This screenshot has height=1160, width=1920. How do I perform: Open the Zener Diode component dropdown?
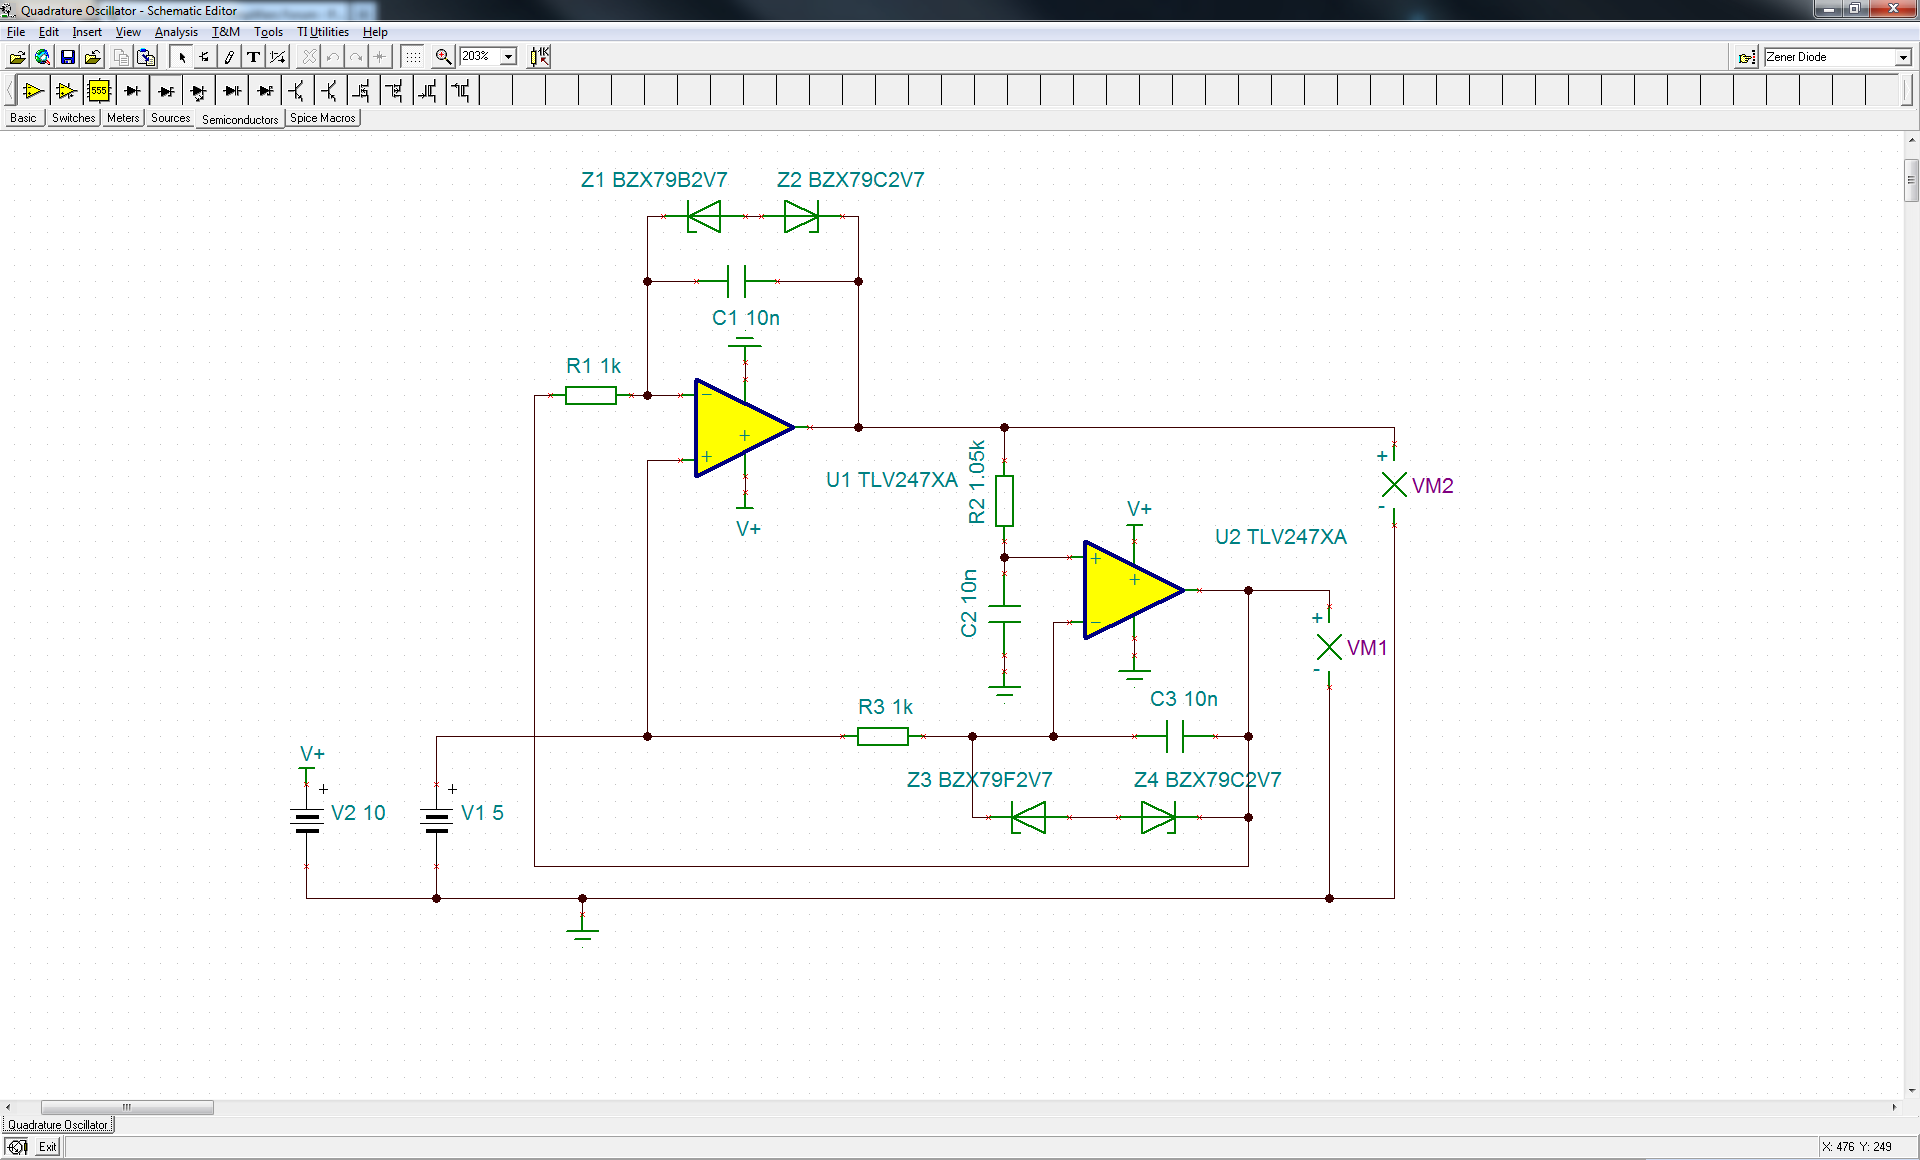(1903, 57)
